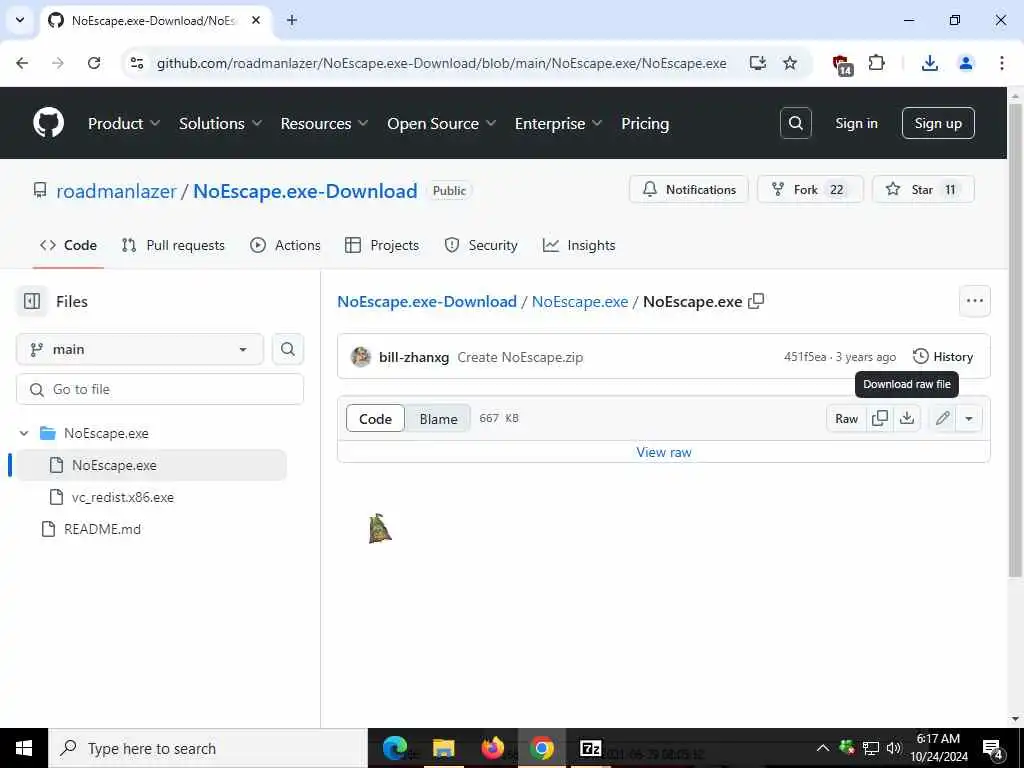Screen dimensions: 1024x768
Task: Collapse file tree side panel icon
Action: click(x=32, y=301)
